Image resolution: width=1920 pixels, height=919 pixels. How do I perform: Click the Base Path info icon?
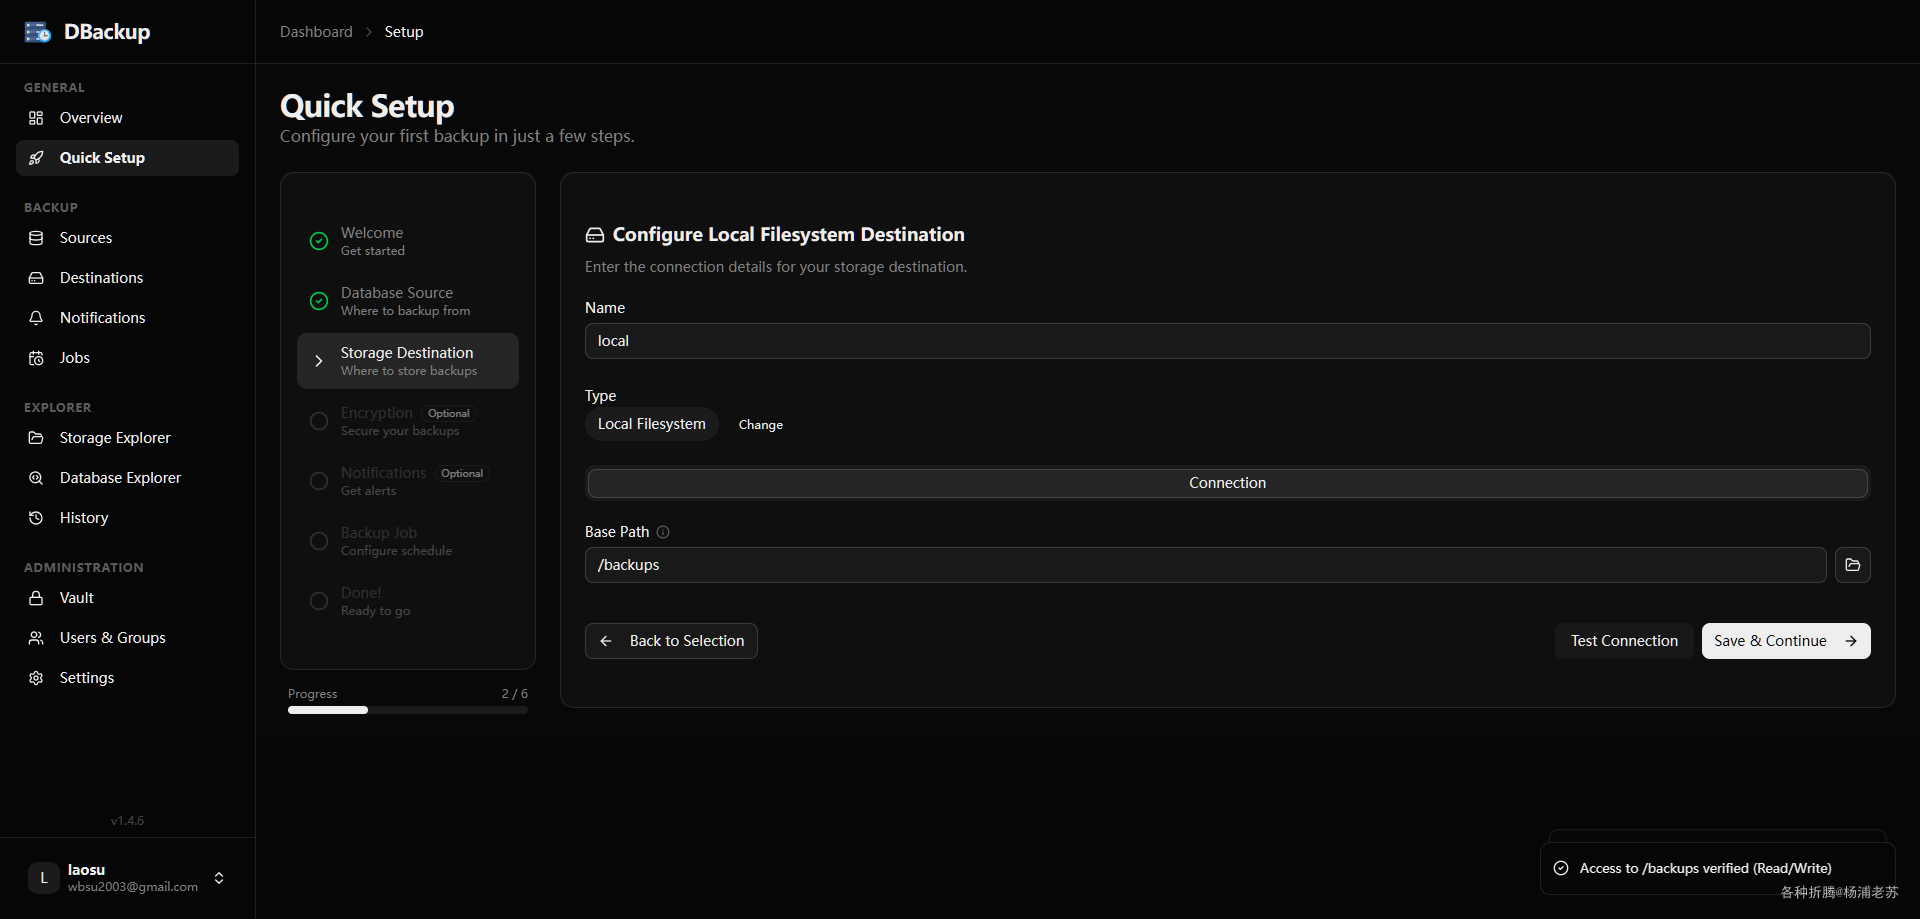[x=663, y=532]
